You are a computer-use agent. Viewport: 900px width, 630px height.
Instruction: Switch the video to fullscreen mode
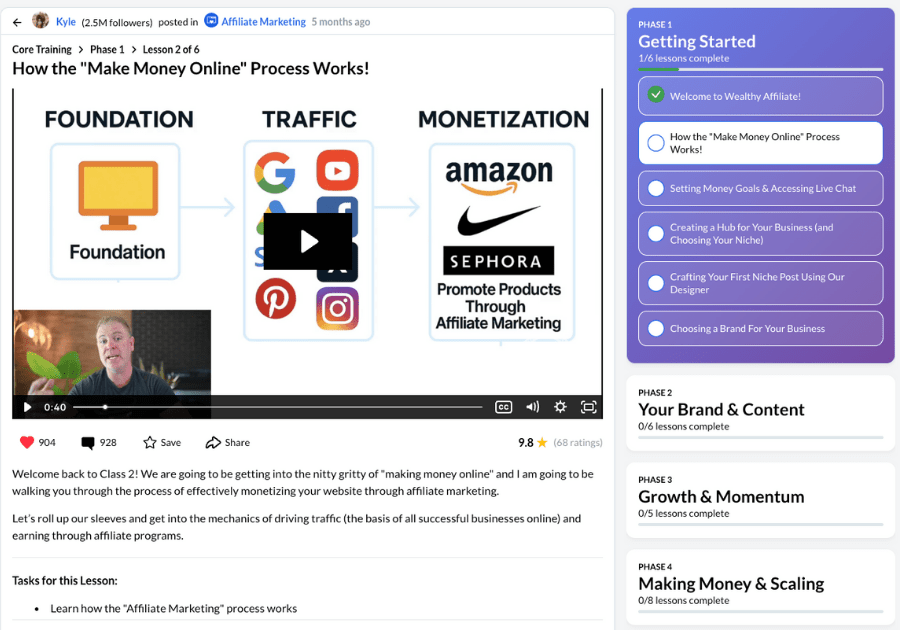(x=589, y=406)
